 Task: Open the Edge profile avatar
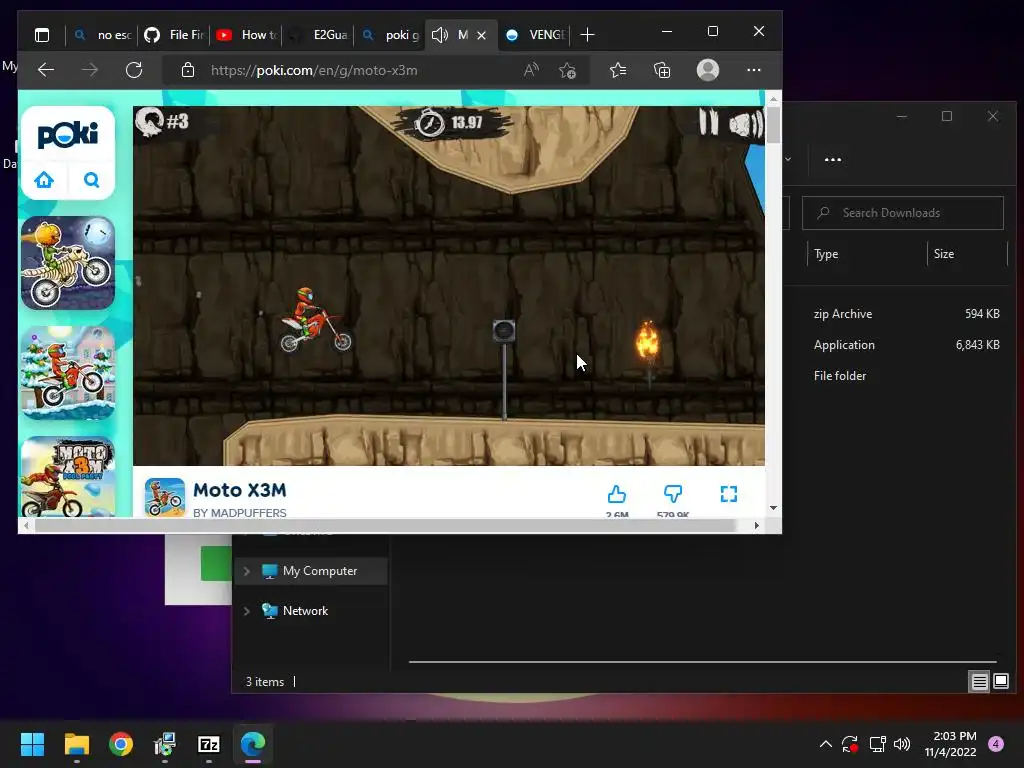pos(708,70)
